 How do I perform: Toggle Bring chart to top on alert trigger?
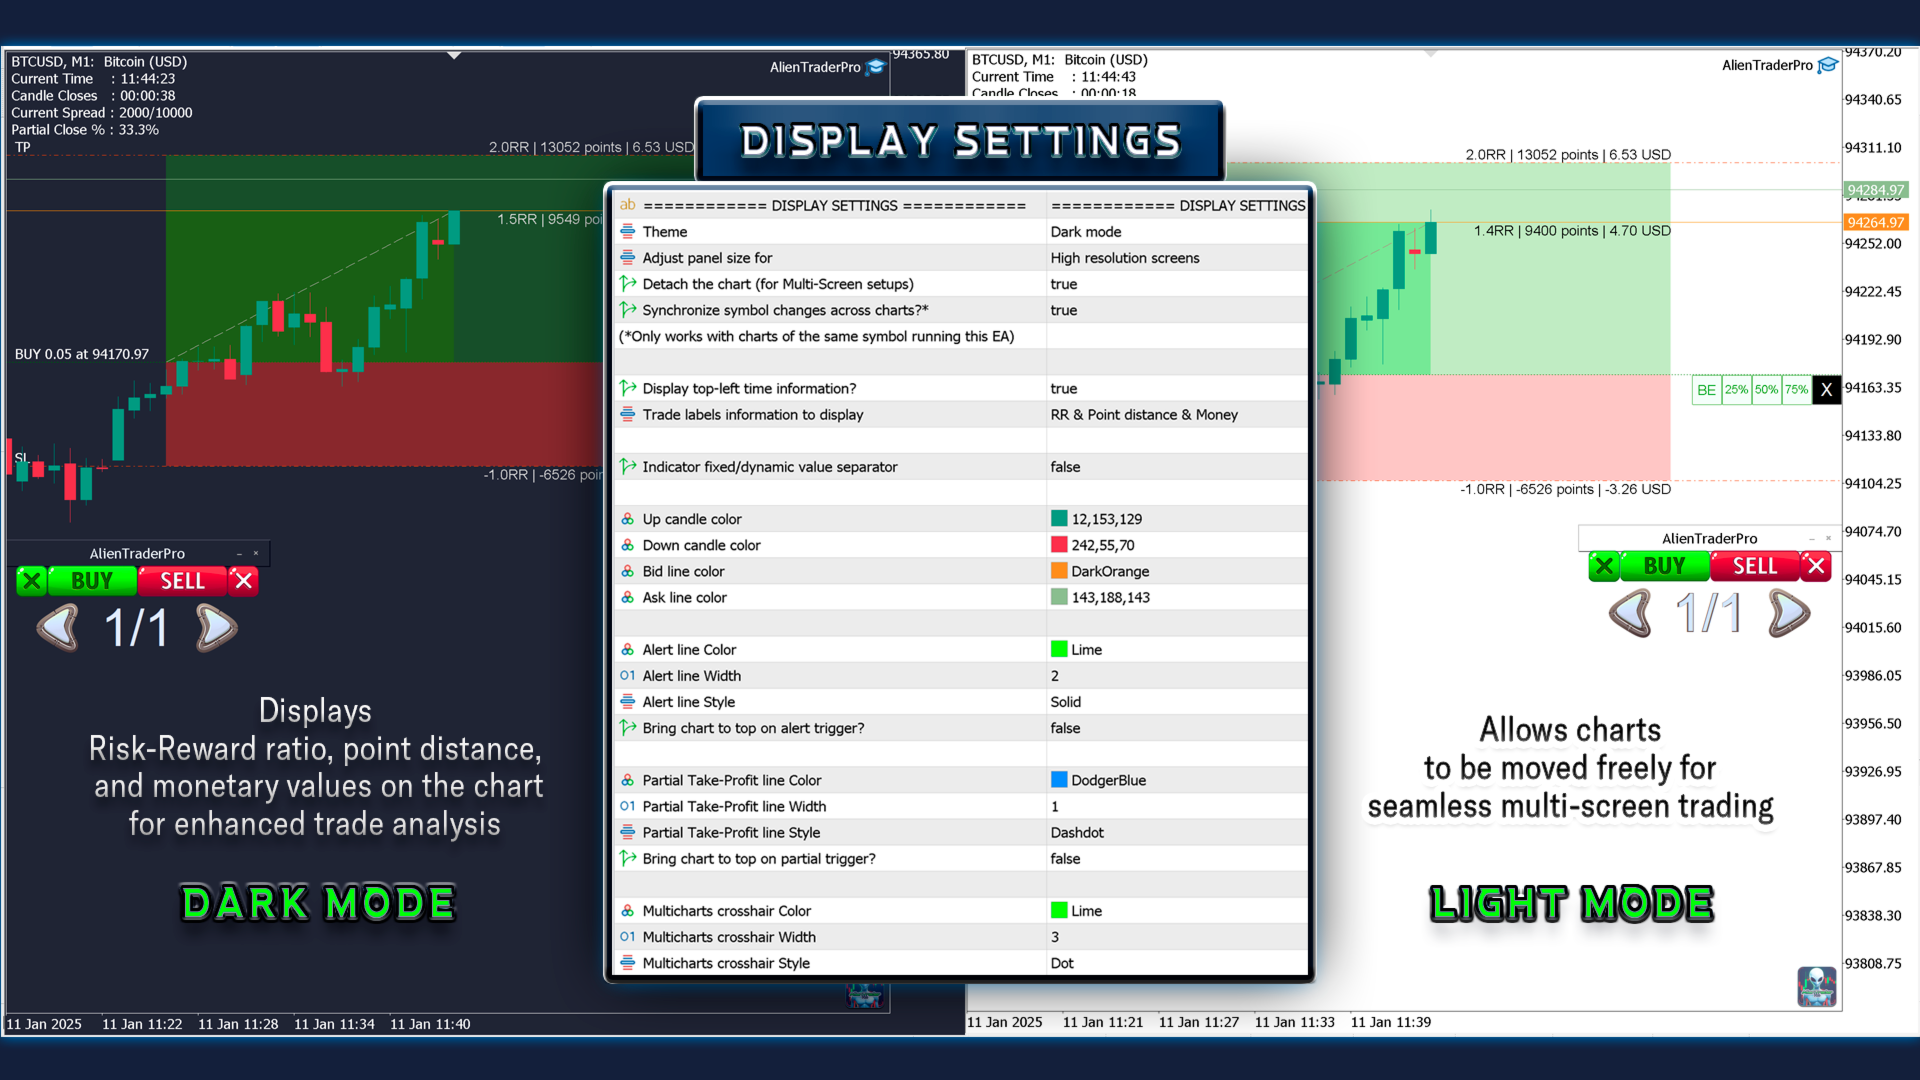click(1176, 728)
